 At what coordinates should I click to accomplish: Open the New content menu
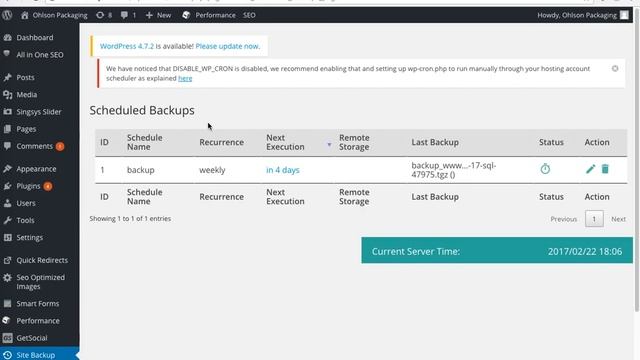pos(158,15)
